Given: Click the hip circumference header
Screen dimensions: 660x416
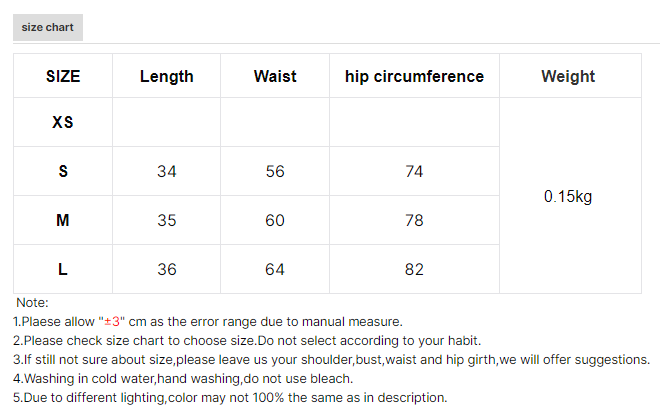Looking at the screenshot, I should (x=414, y=76).
